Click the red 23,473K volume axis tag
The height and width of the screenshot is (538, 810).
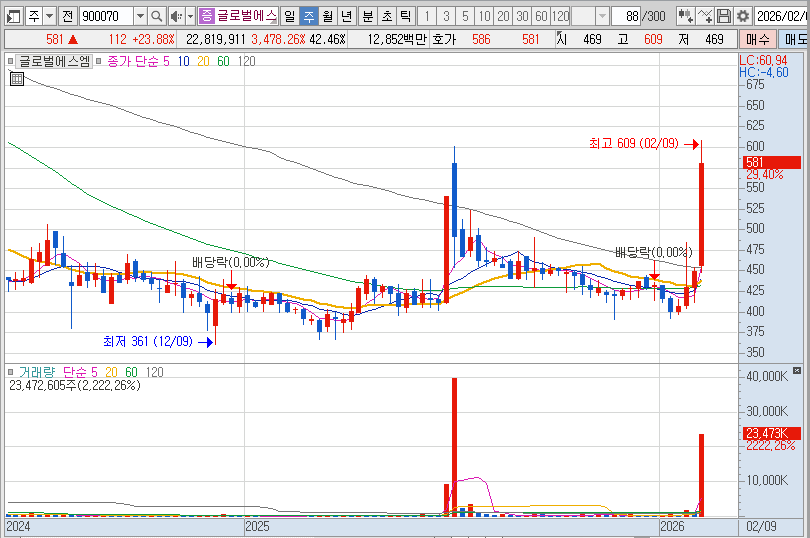click(772, 433)
